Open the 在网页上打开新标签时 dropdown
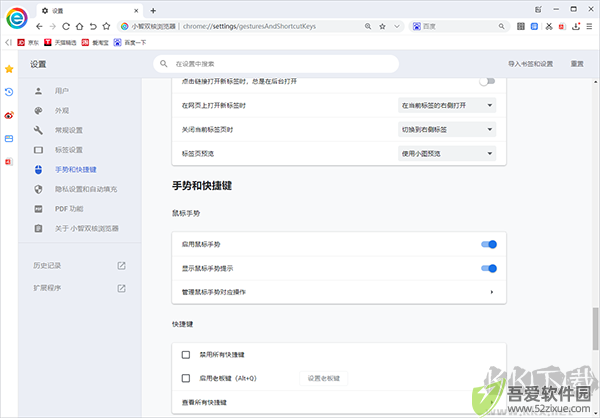Screen dimensions: 600x418 (x=447, y=105)
